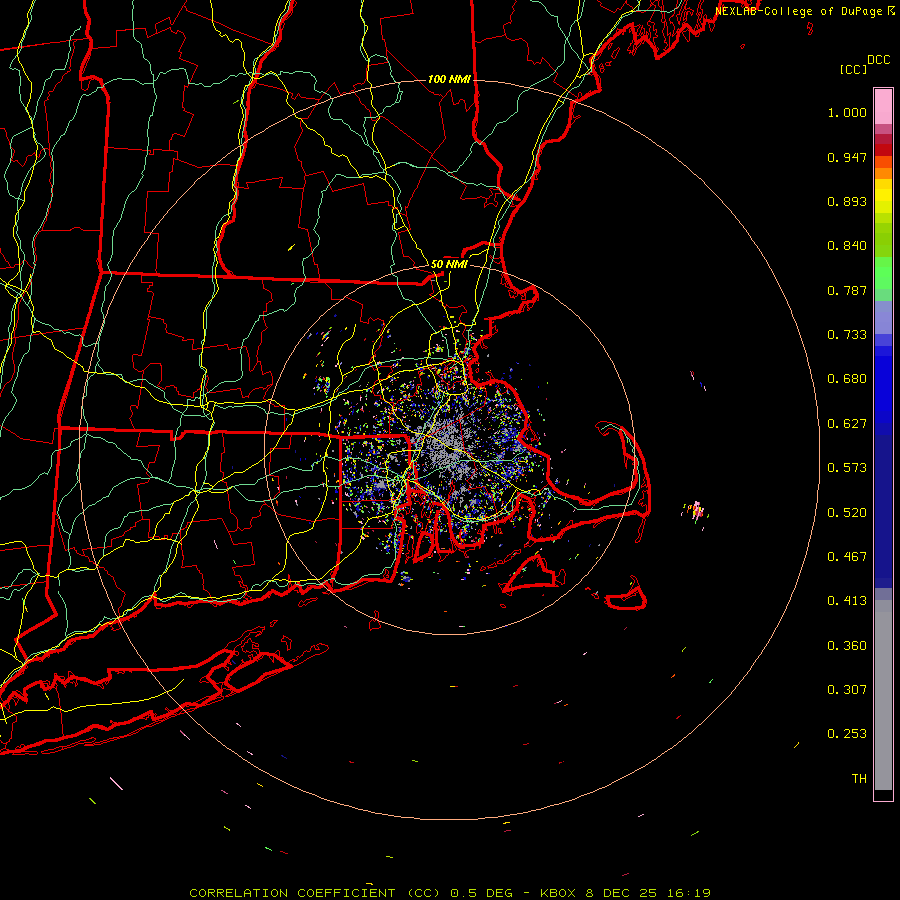The height and width of the screenshot is (900, 900).
Task: Select the 0.733 scale value
Action: point(847,335)
